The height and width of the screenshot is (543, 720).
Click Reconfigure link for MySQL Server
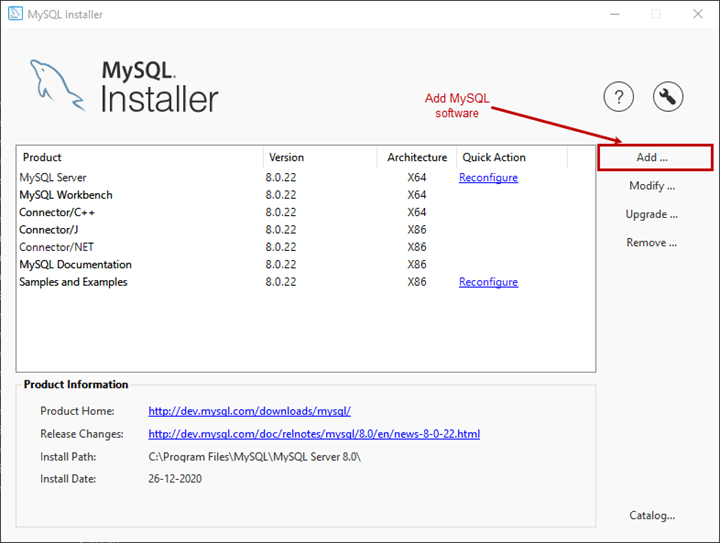pyautogui.click(x=488, y=178)
